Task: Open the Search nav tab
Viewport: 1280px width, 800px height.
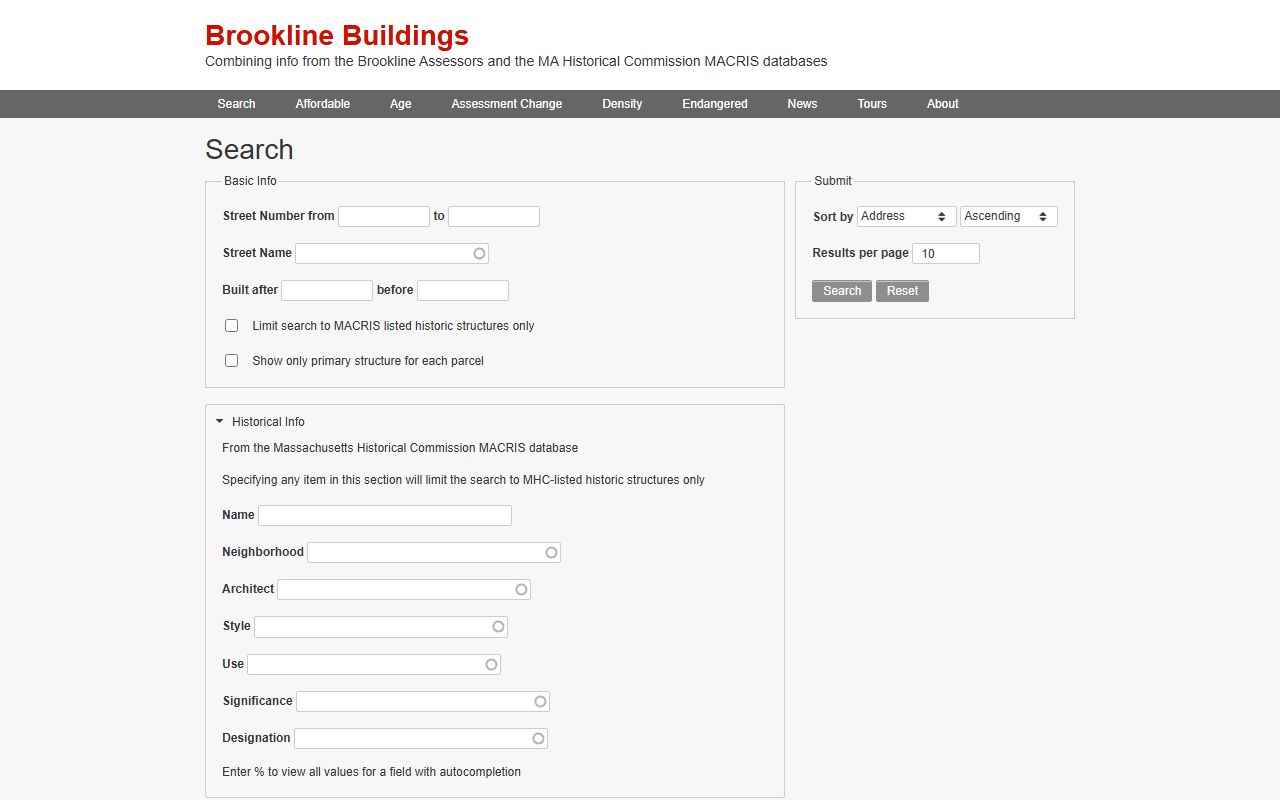Action: pyautogui.click(x=236, y=104)
